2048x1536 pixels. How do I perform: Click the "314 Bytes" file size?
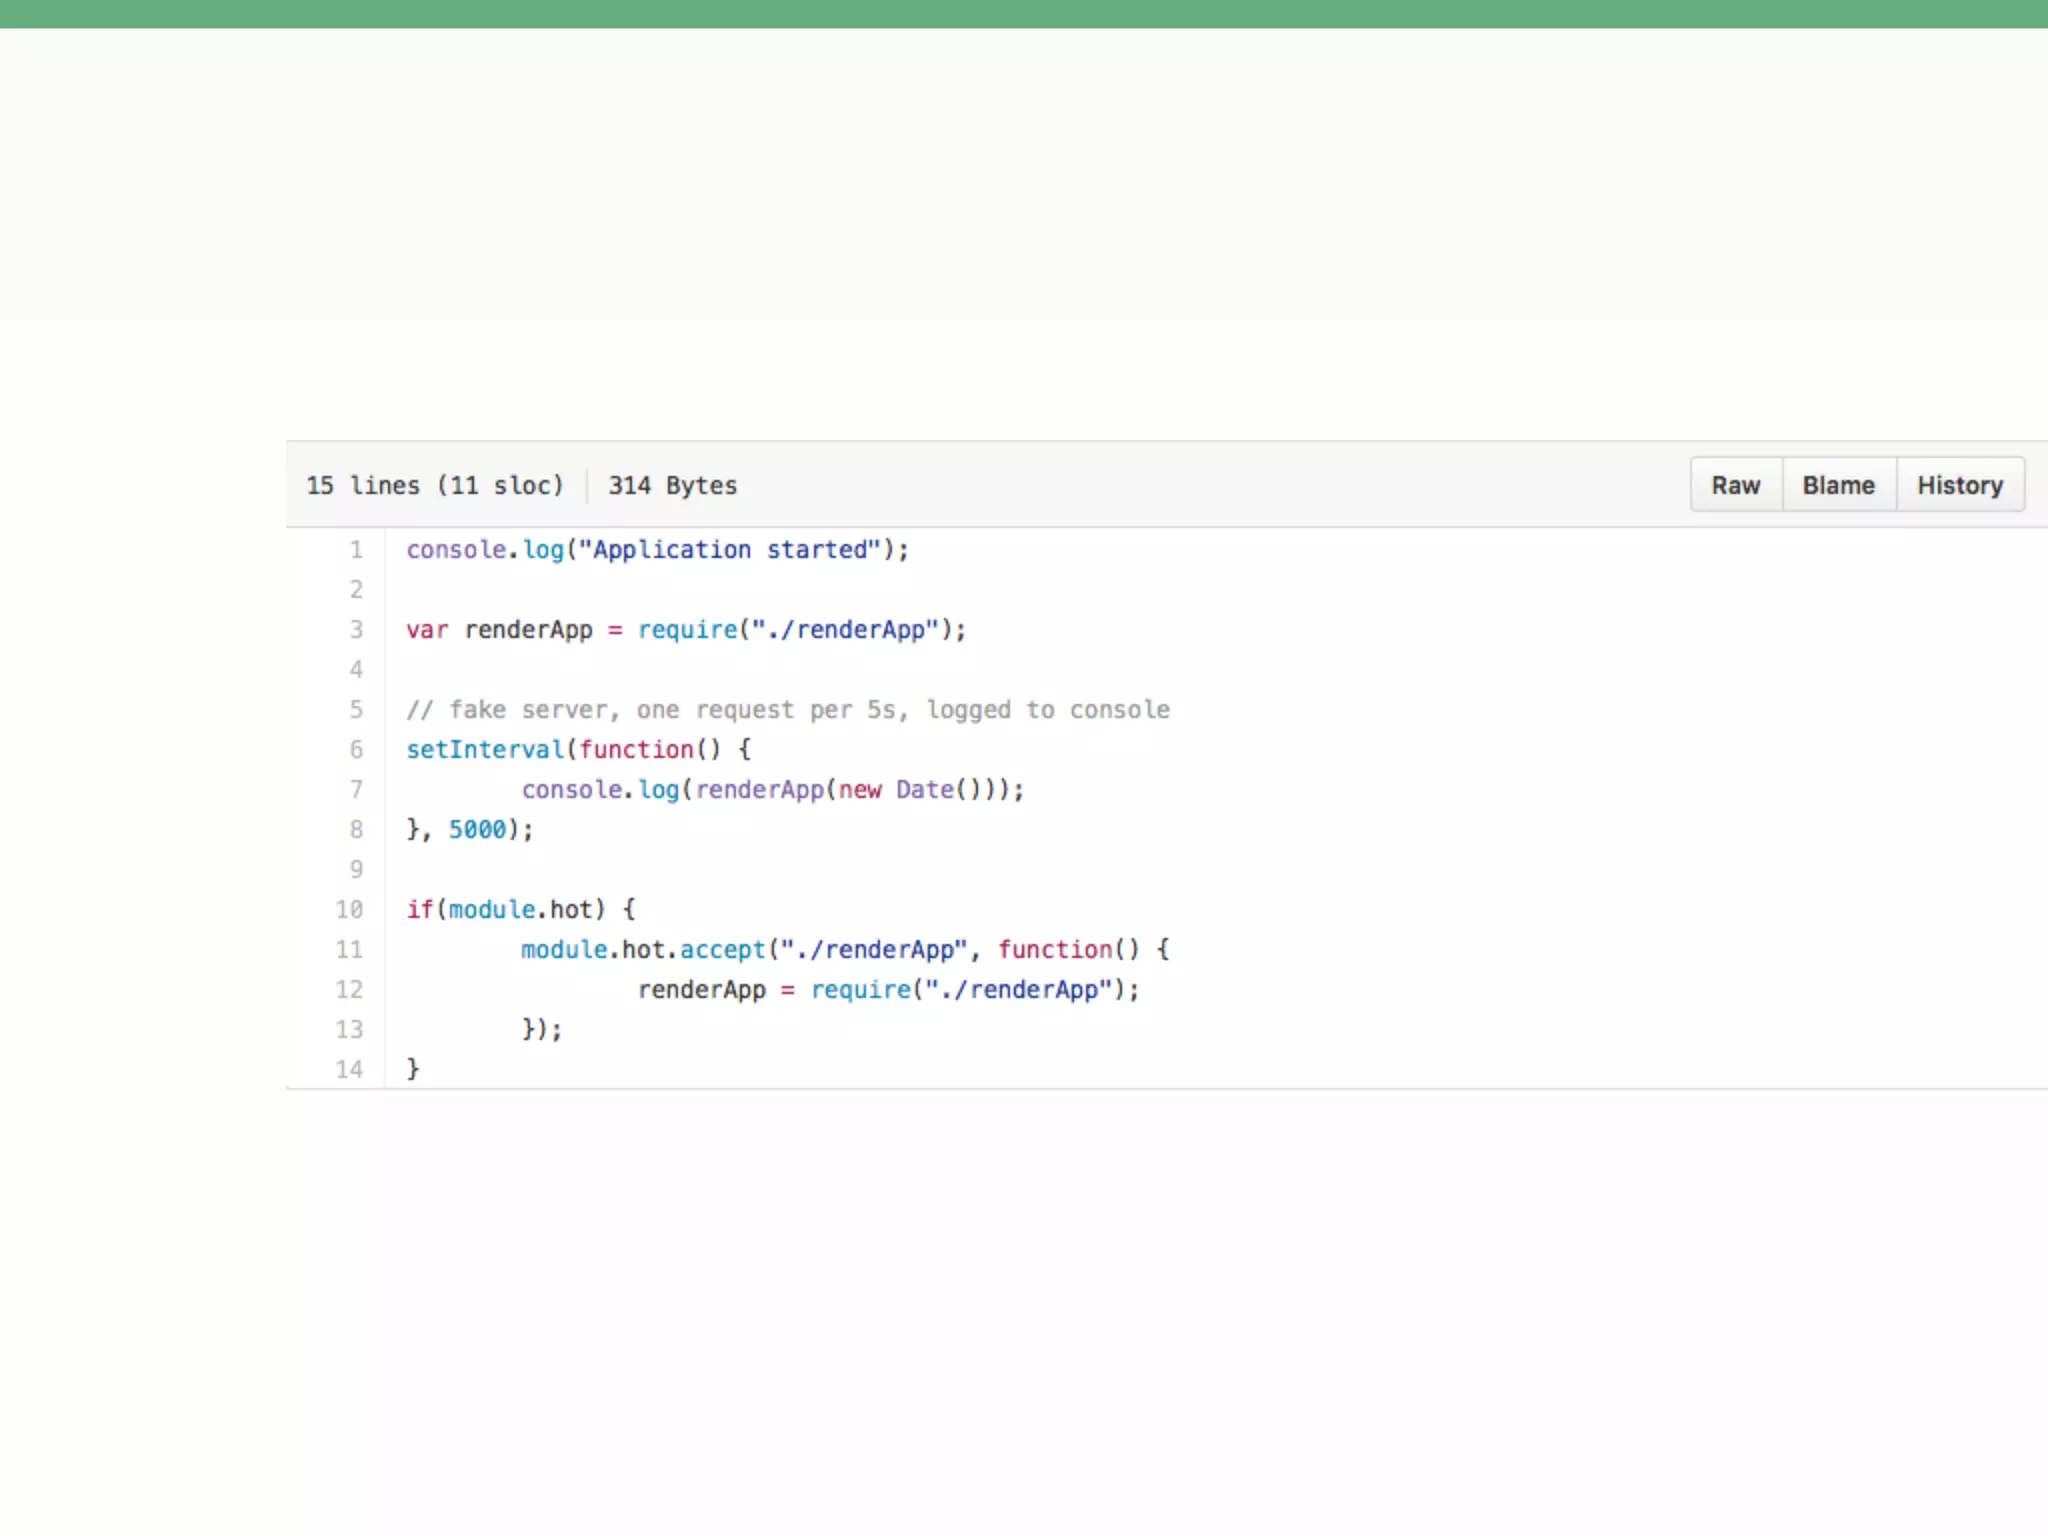pyautogui.click(x=672, y=485)
